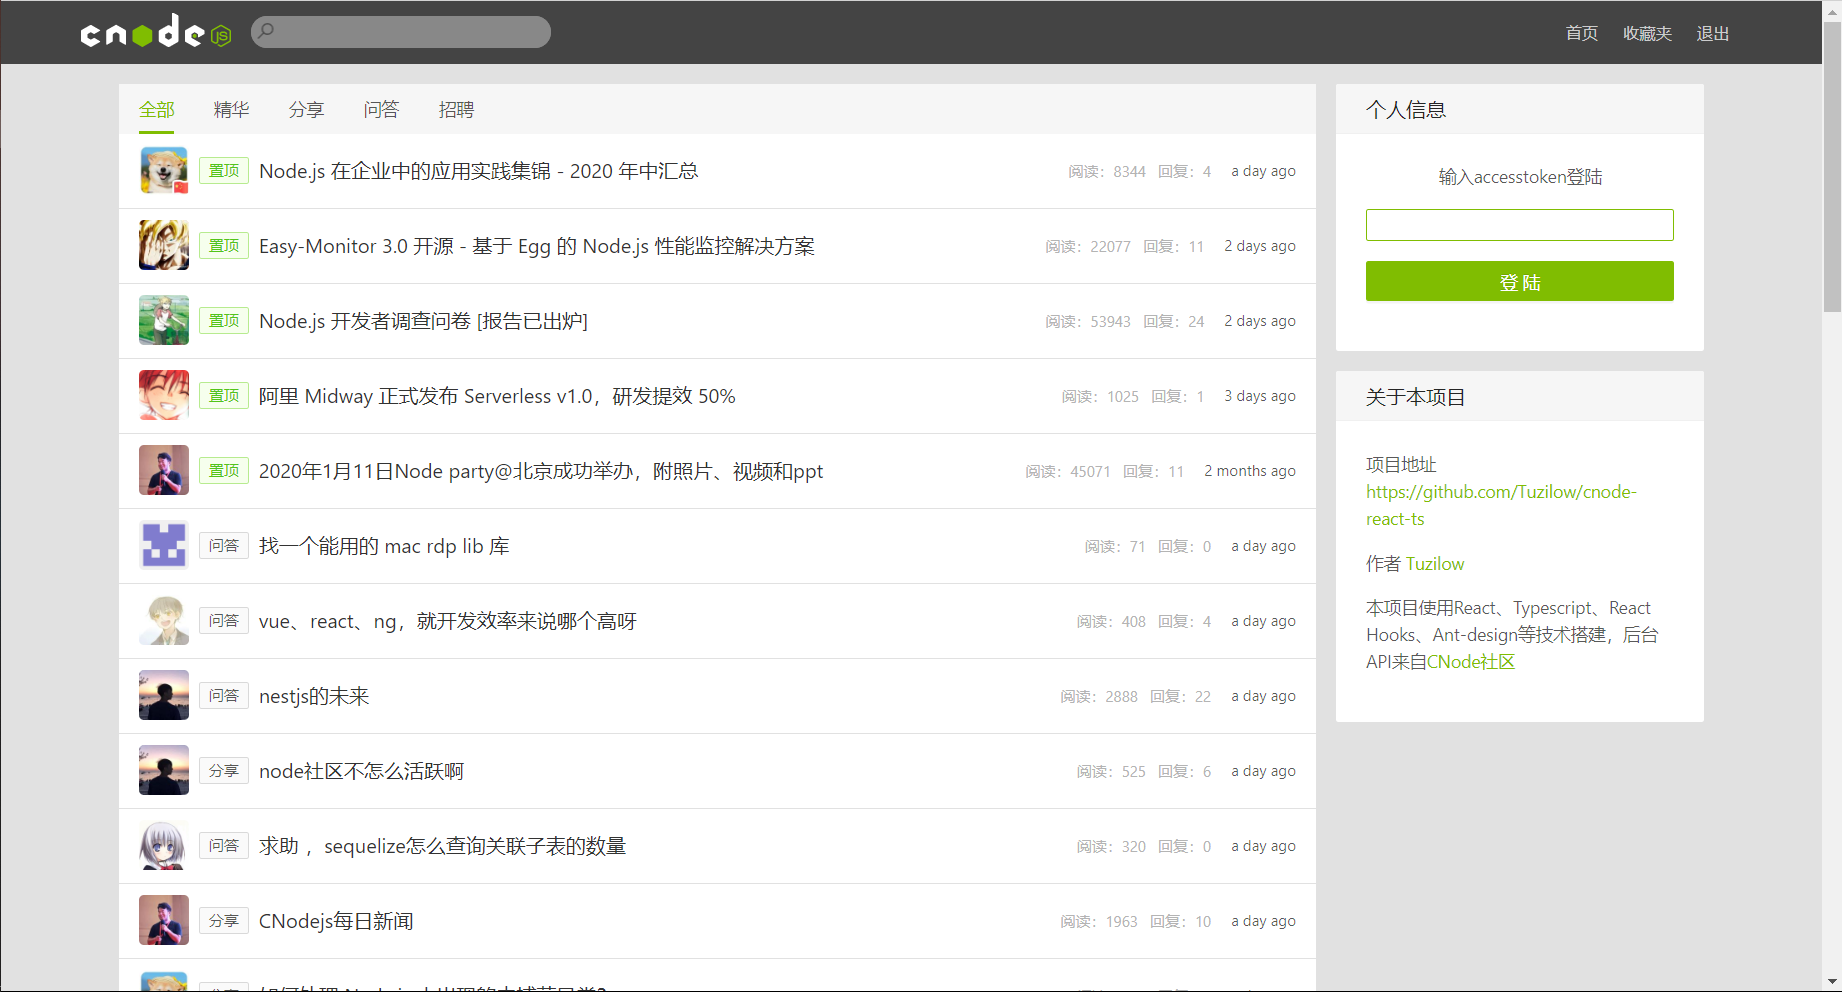Click avatar of sequelize 求助 post
The width and height of the screenshot is (1842, 992).
point(164,845)
